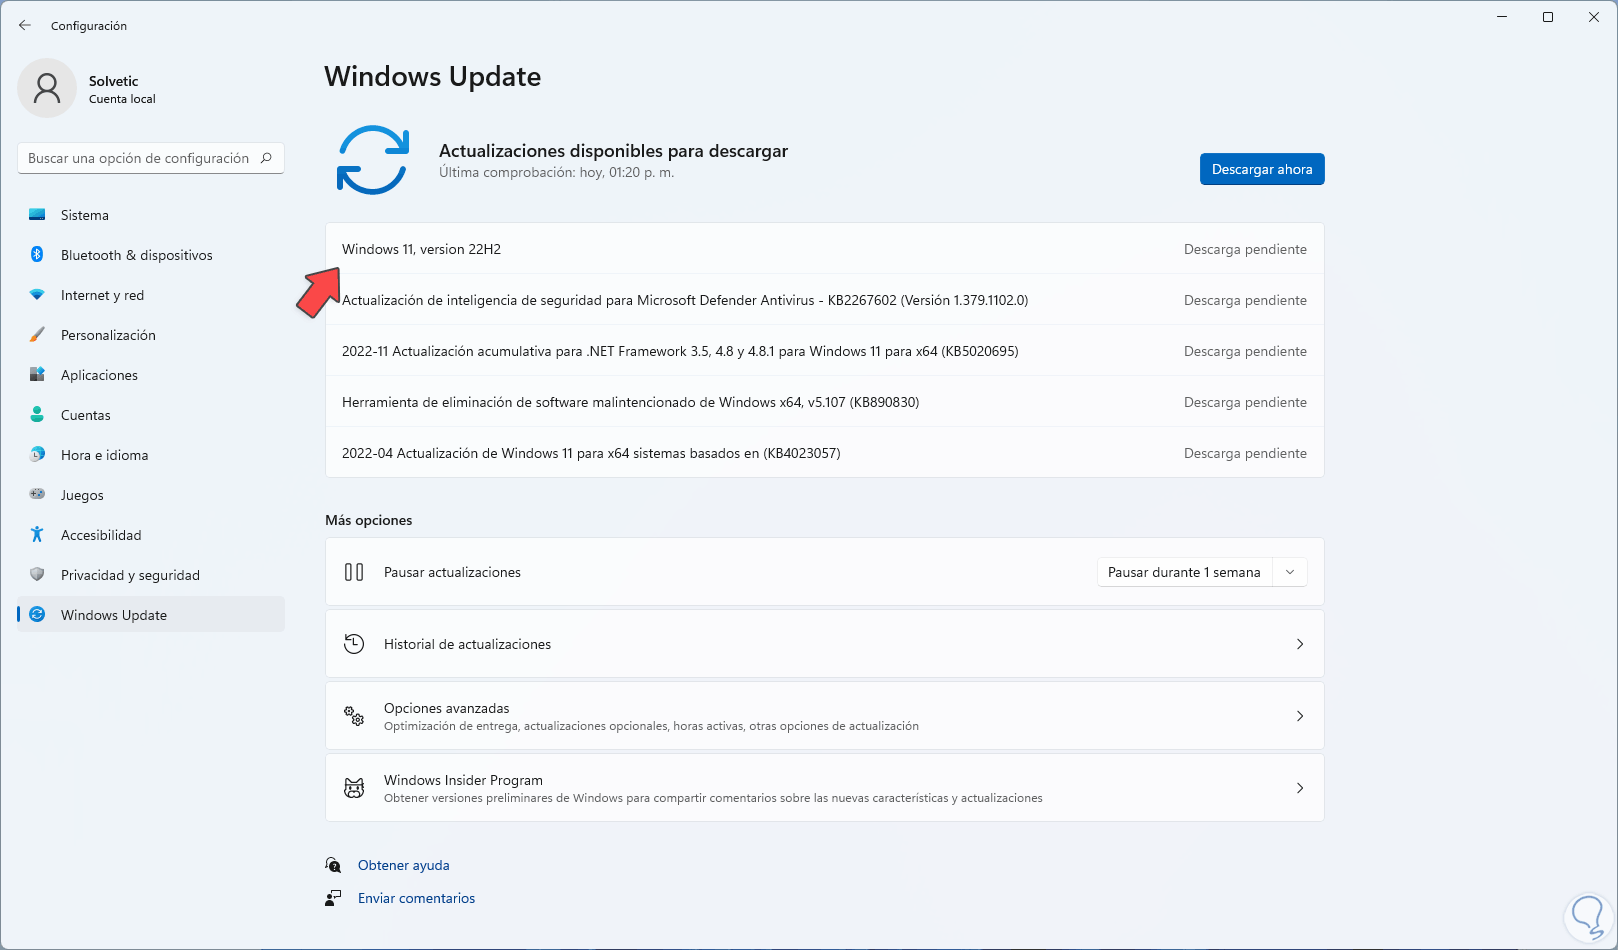1618x950 pixels.
Task: Click the .NET Framework KB5020695 update
Action: [825, 351]
